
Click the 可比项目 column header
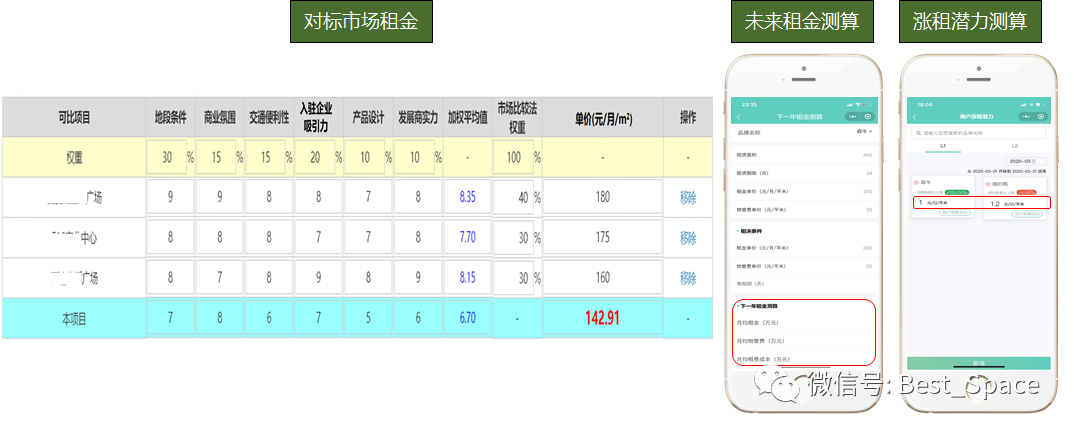tap(74, 118)
